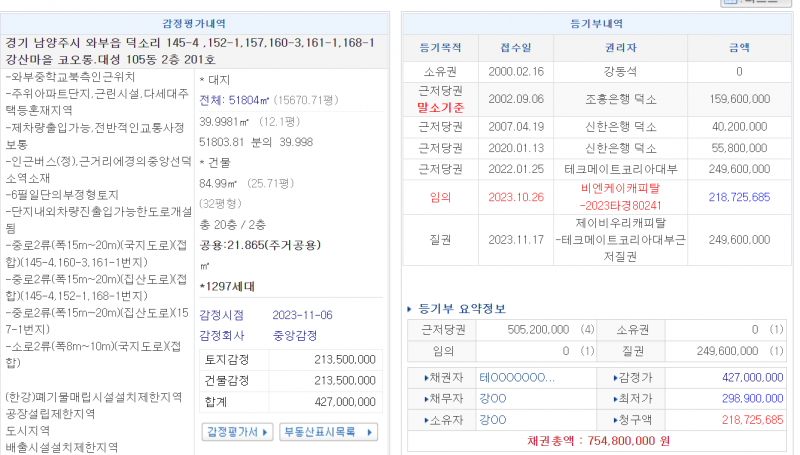800x455 pixels.
Task: Click the creditor link 테OOOOOOO...
Action: (x=516, y=378)
